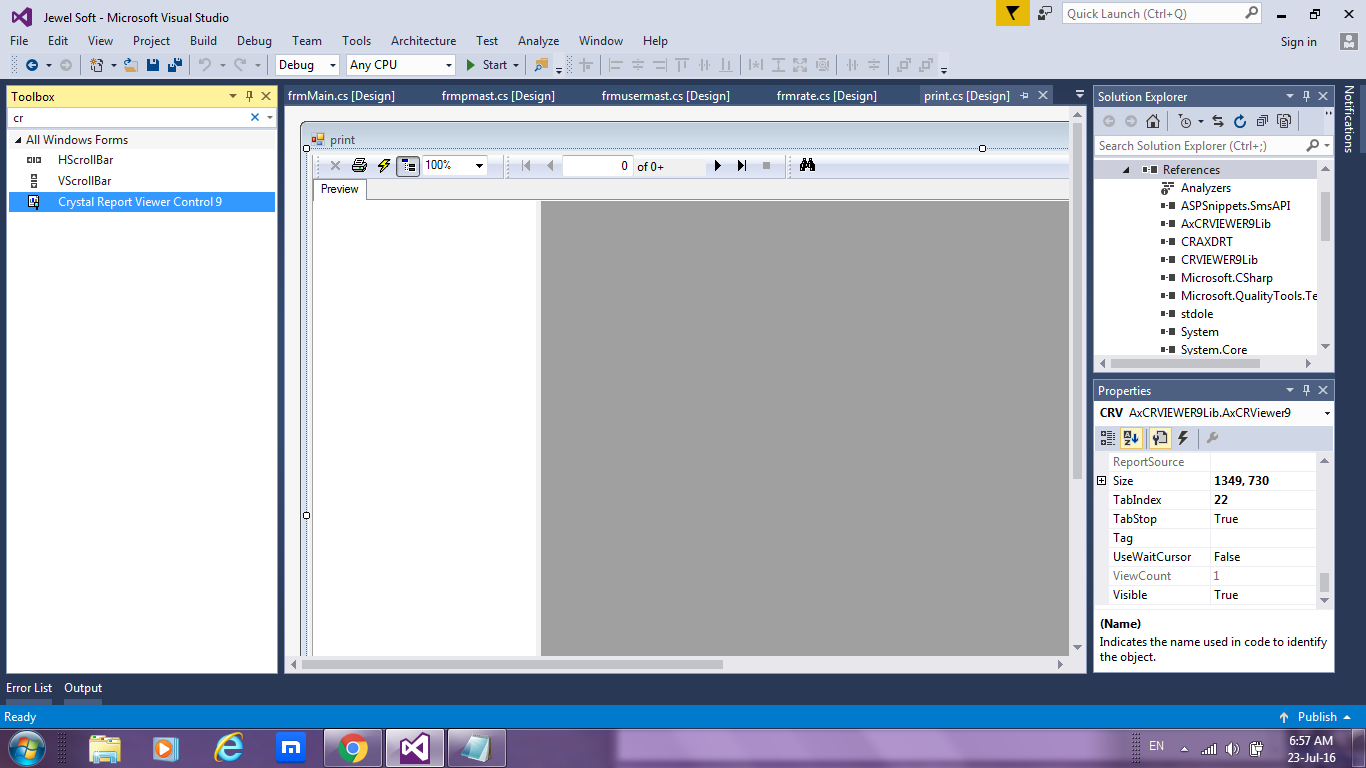
Task: Sort Properties panel alphabetically
Action: [1131, 438]
